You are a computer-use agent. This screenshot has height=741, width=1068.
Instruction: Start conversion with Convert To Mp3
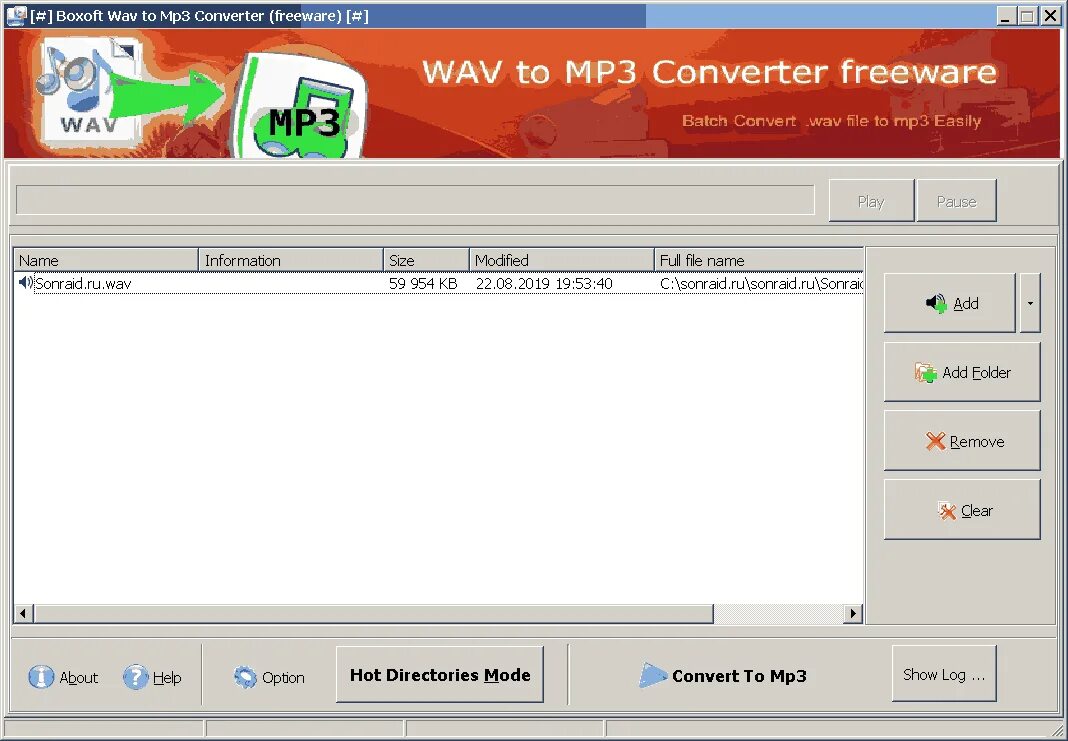723,676
